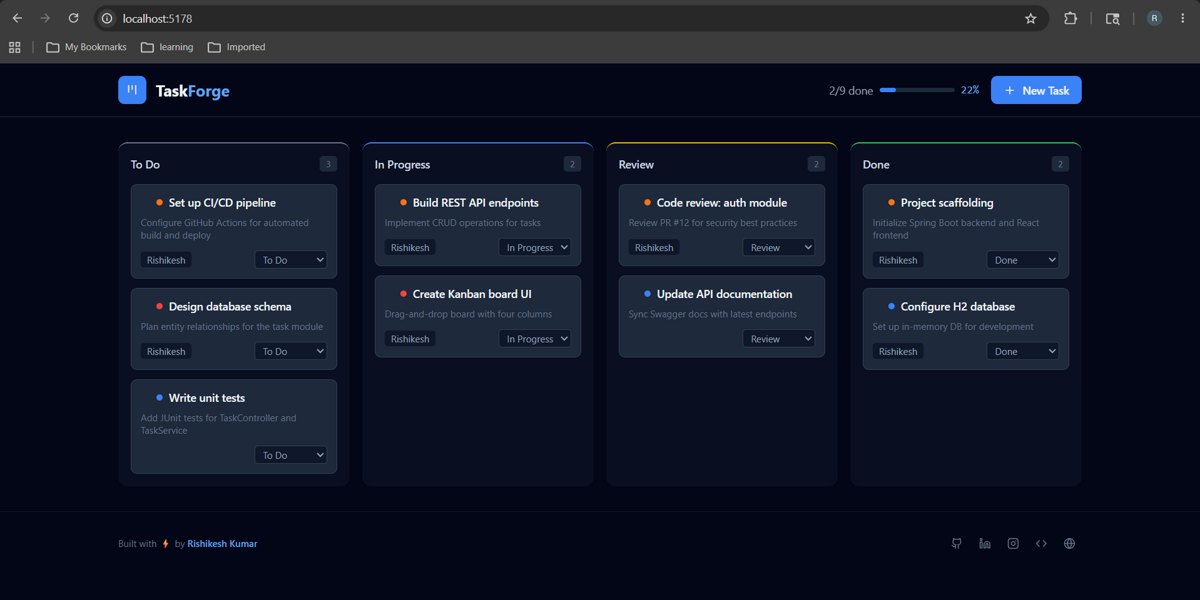Open the browser three-dot menu

pyautogui.click(x=1183, y=18)
